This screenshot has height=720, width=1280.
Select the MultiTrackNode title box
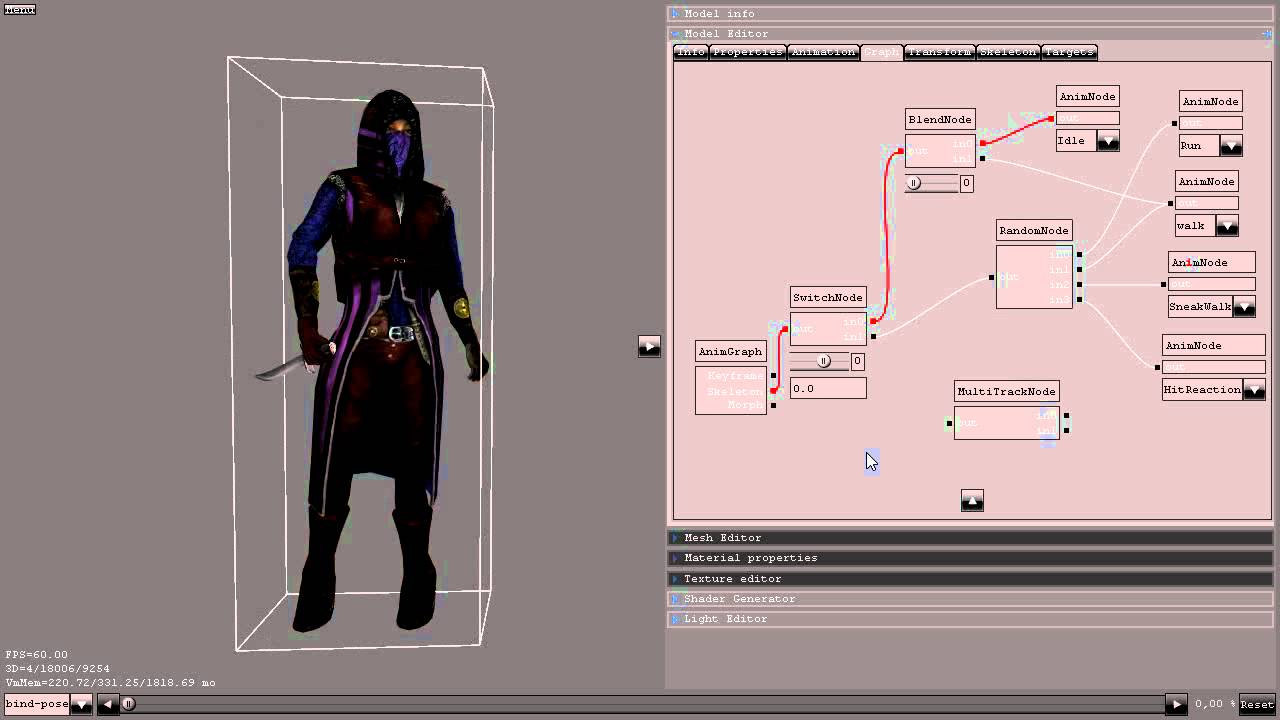[x=1006, y=391]
